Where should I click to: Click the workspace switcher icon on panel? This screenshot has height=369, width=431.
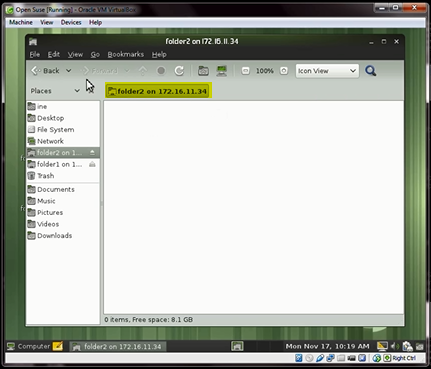click(237, 347)
